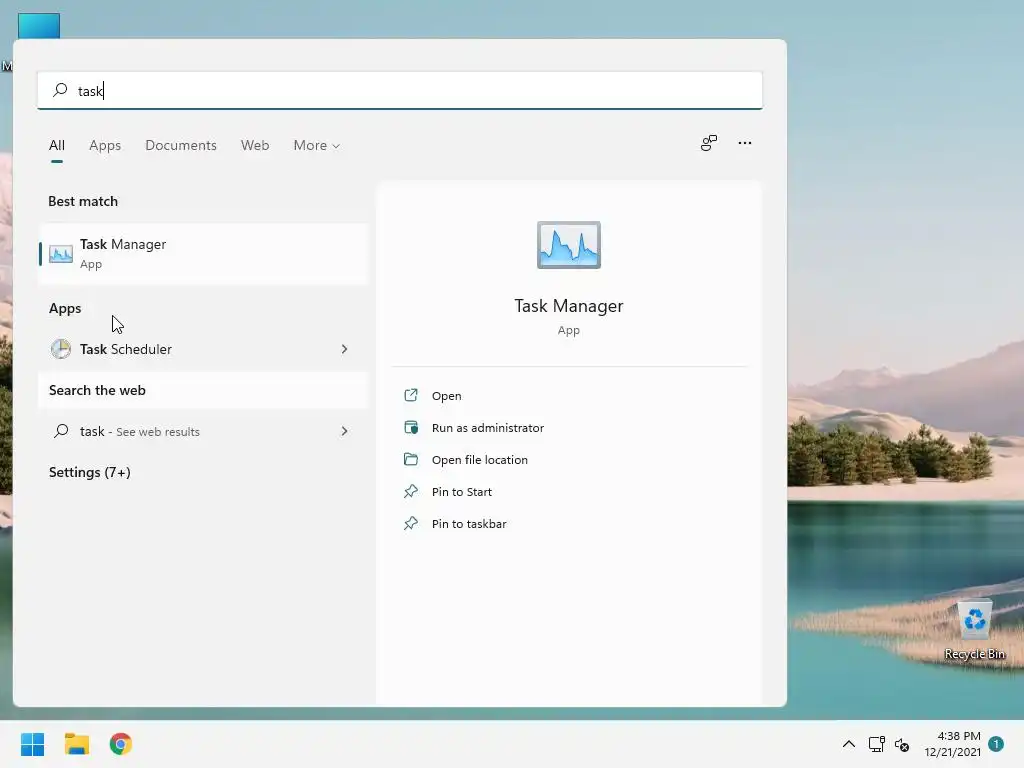Open File Explorer from the taskbar

click(76, 744)
